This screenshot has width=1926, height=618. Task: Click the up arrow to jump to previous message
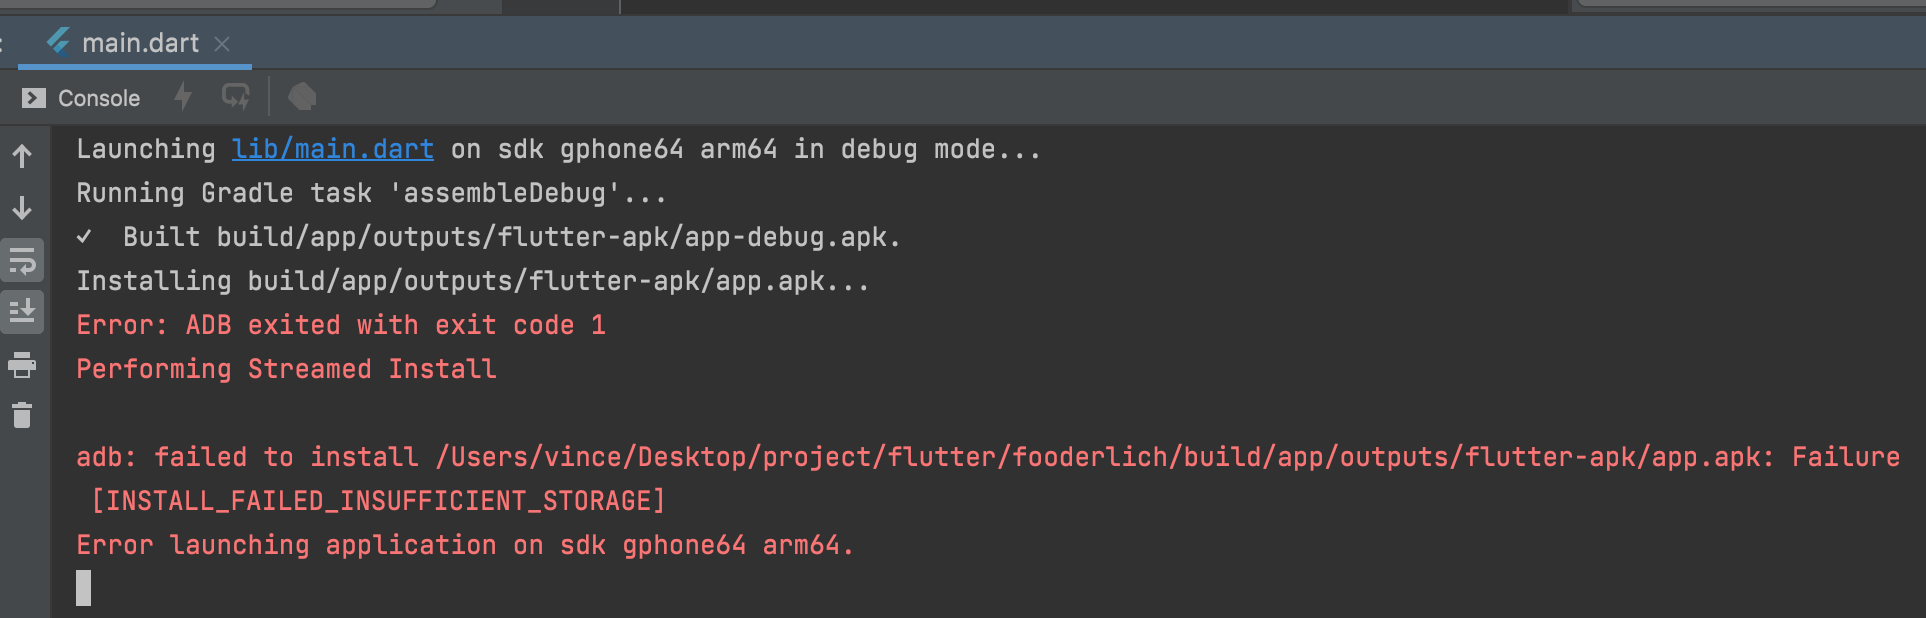22,155
